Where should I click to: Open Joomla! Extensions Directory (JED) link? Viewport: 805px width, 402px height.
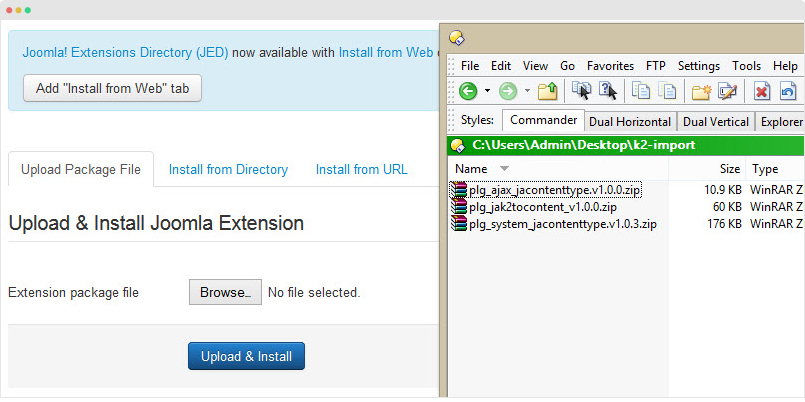pos(125,52)
